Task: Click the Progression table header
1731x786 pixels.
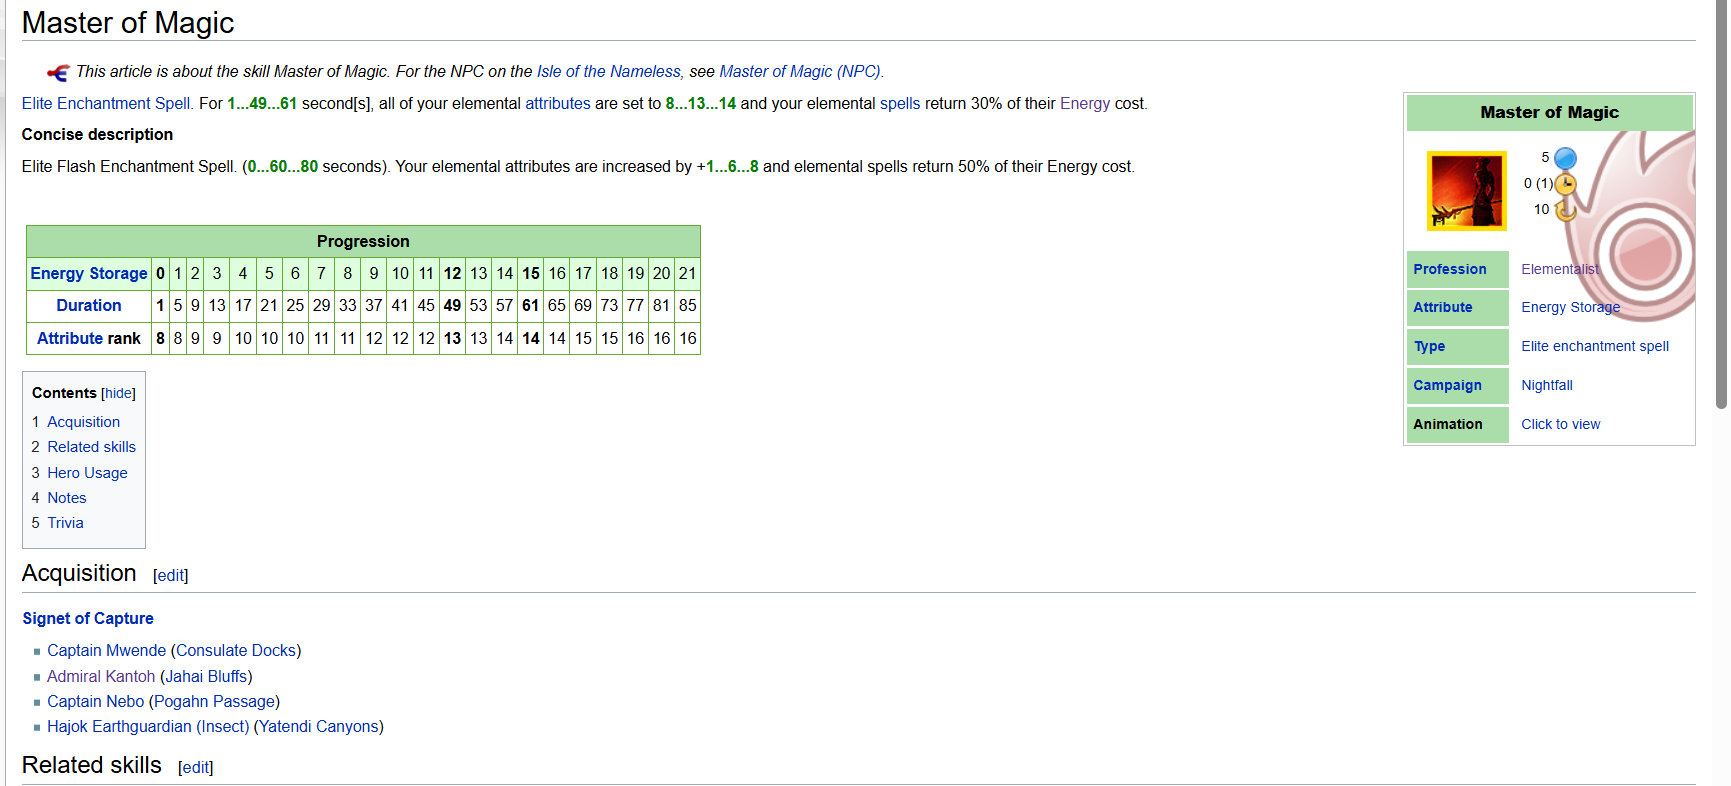Action: pyautogui.click(x=363, y=242)
